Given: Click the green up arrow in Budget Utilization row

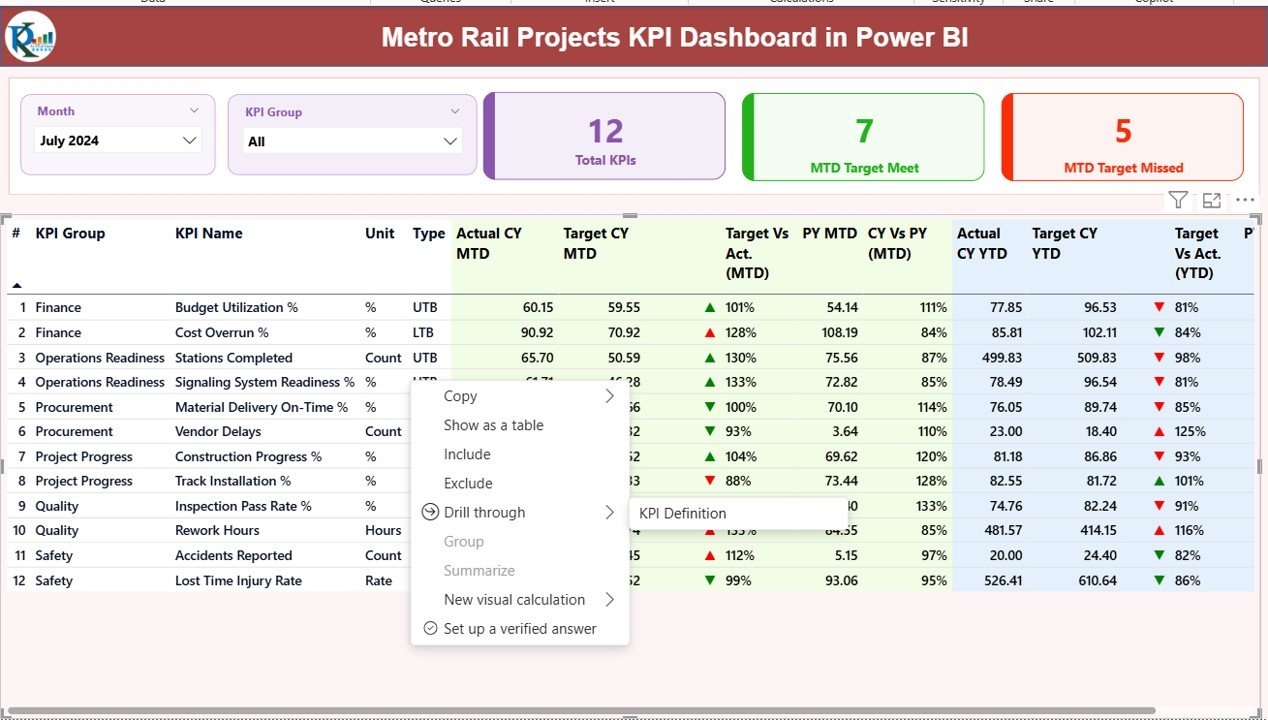Looking at the screenshot, I should 709,308.
